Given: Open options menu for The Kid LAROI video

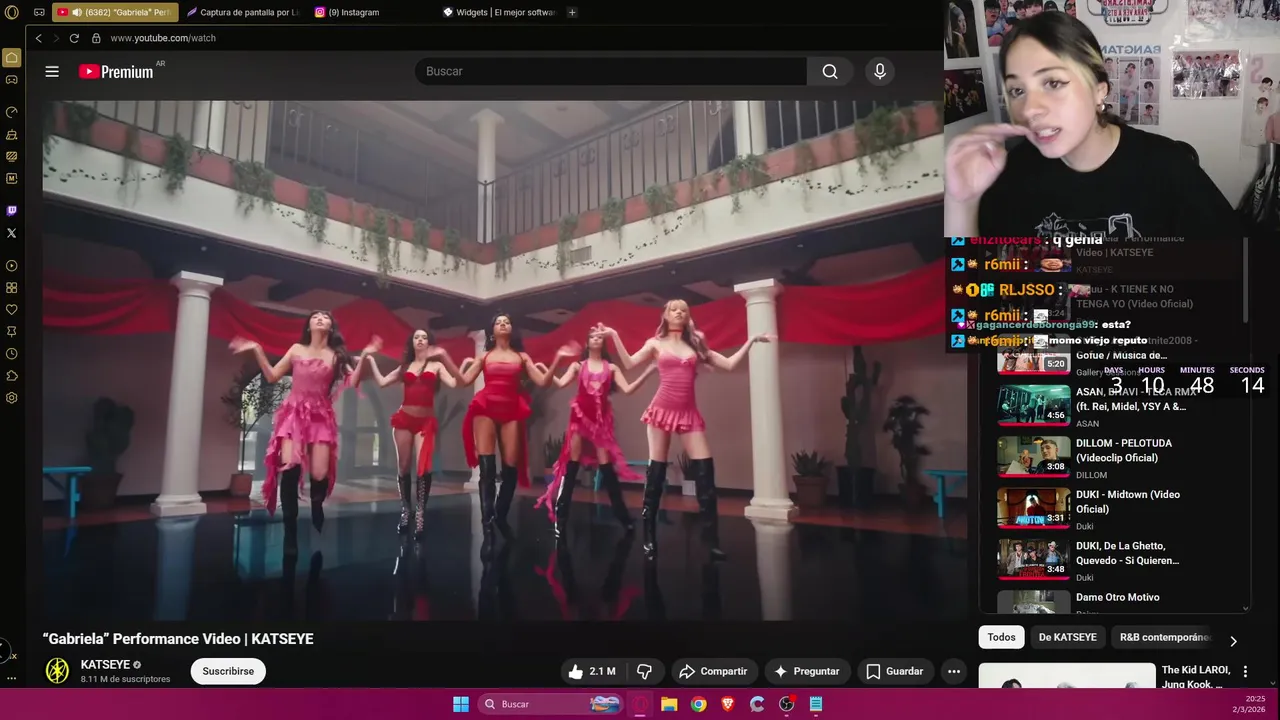Looking at the screenshot, I should 1245,671.
